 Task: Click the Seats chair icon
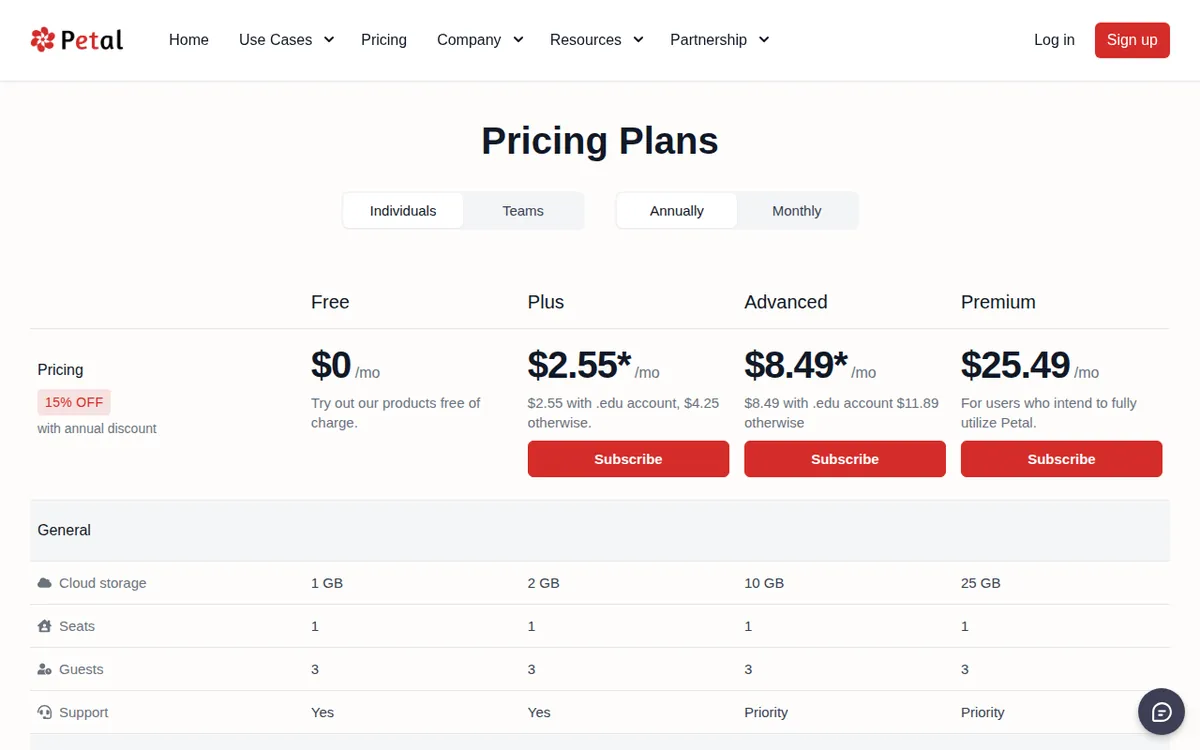tap(44, 626)
